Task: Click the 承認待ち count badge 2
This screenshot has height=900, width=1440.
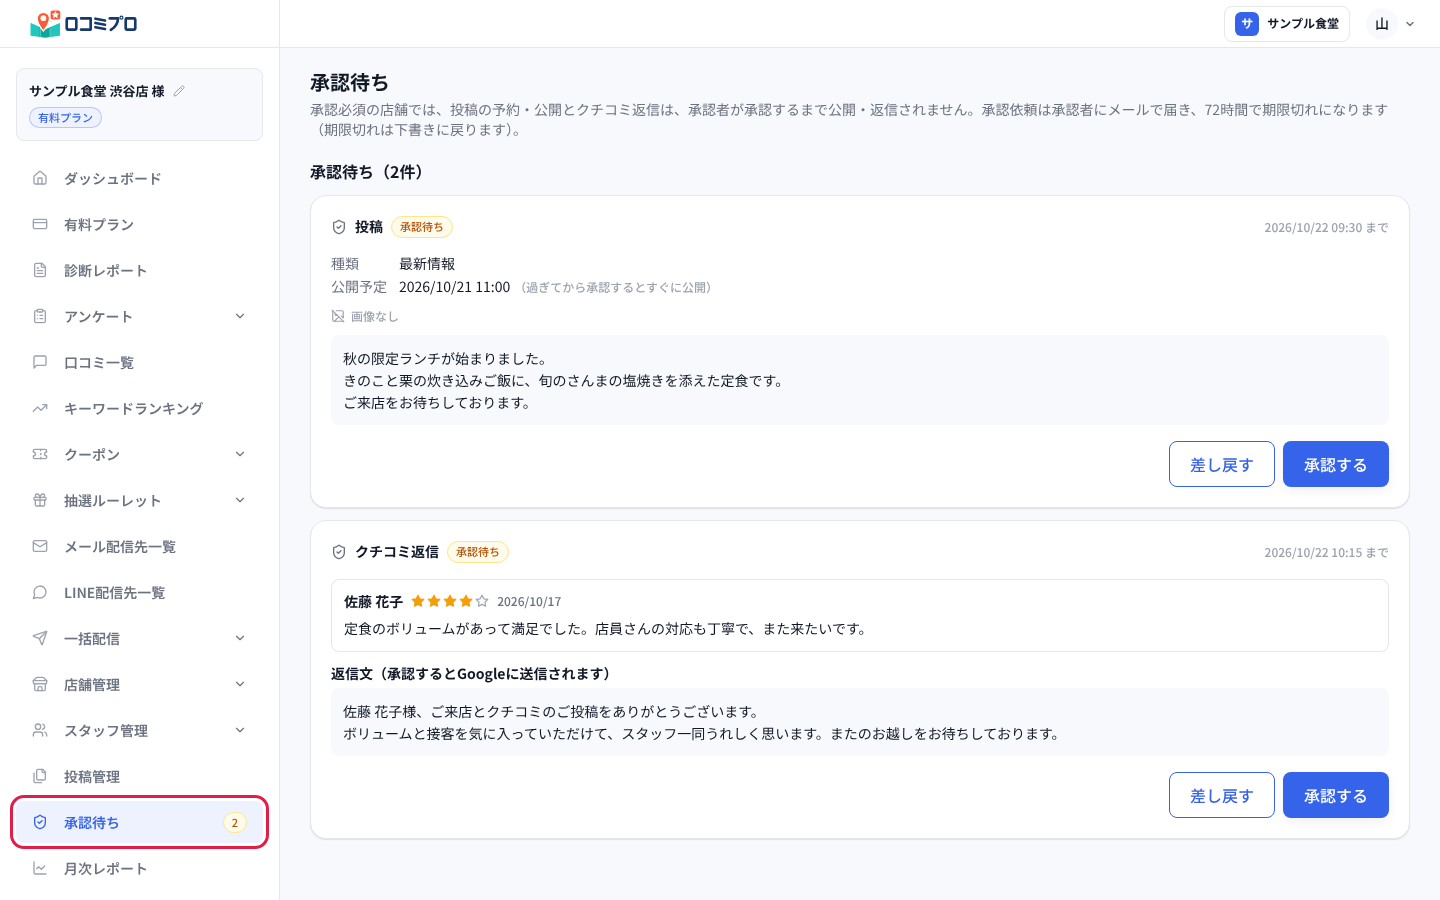Action: pyautogui.click(x=235, y=823)
